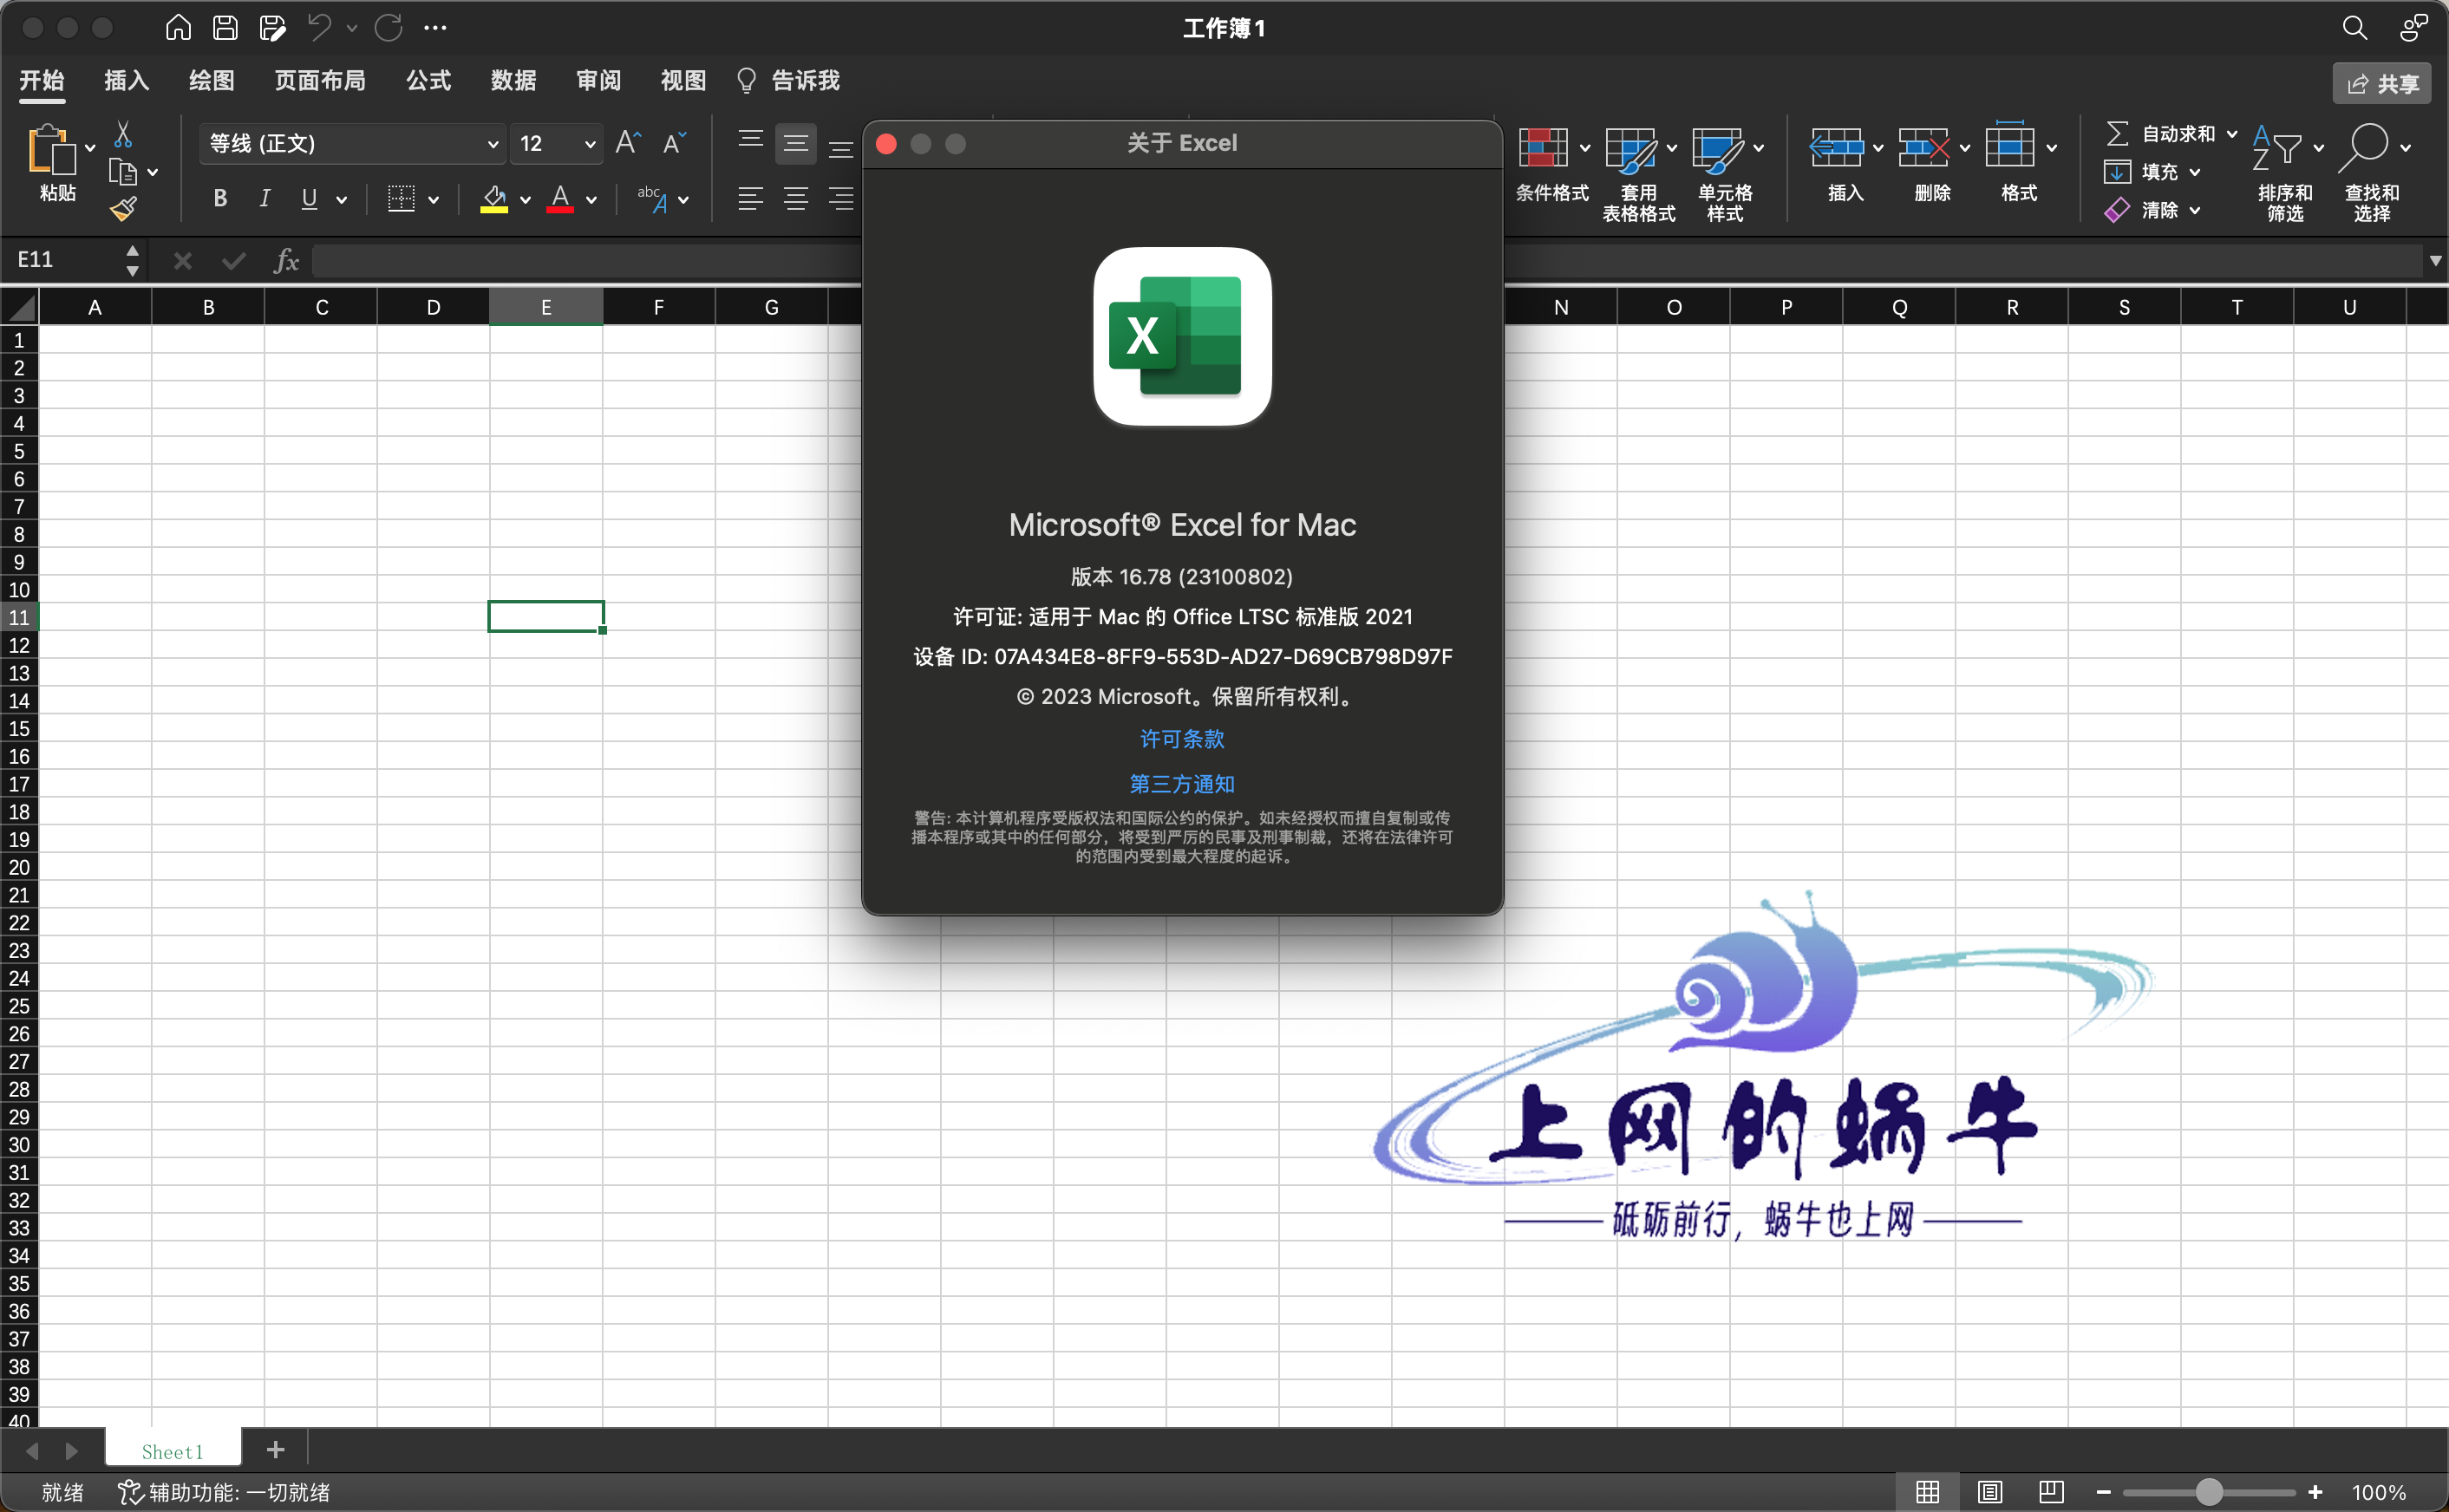Increase font size with large A icon

pyautogui.click(x=628, y=143)
